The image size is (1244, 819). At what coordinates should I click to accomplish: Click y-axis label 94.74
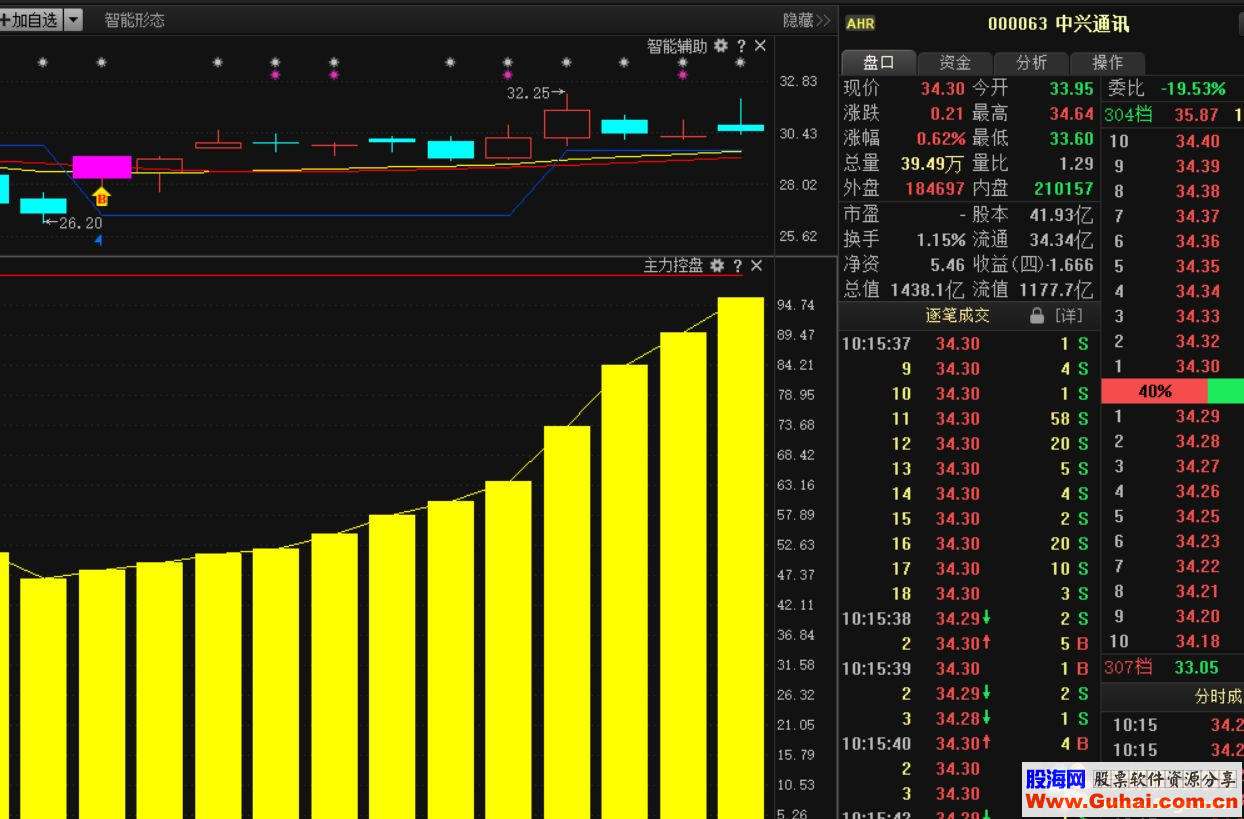796,305
